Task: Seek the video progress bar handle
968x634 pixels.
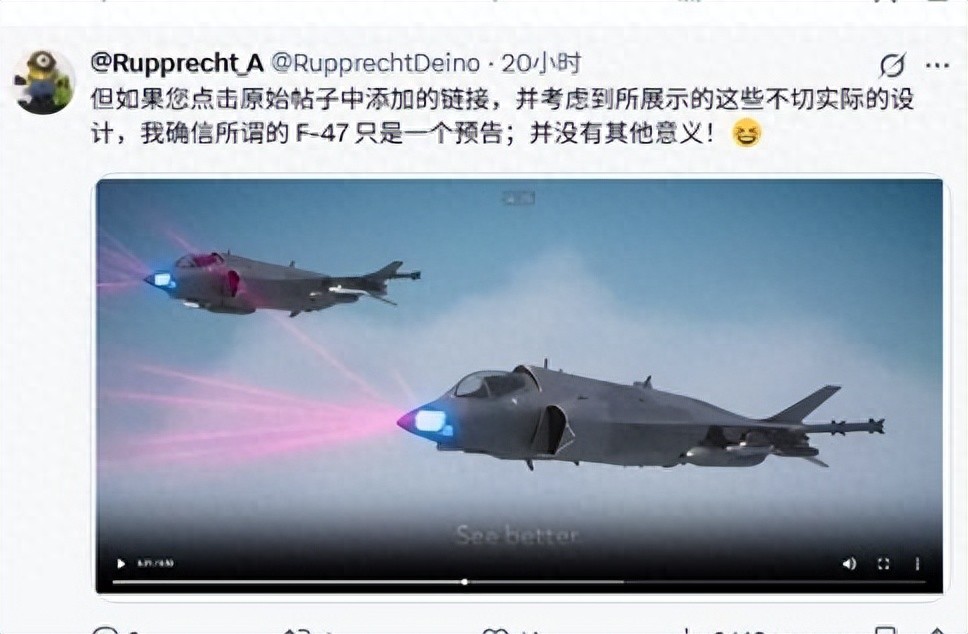Action: click(x=464, y=582)
